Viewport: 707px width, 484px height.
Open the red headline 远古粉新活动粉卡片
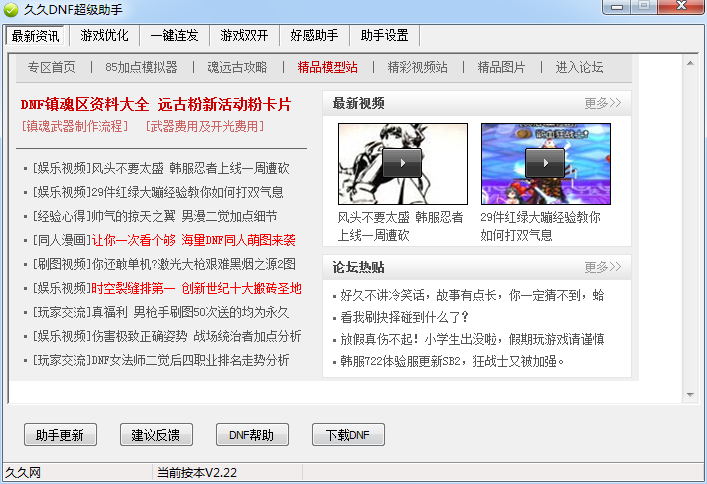click(225, 105)
